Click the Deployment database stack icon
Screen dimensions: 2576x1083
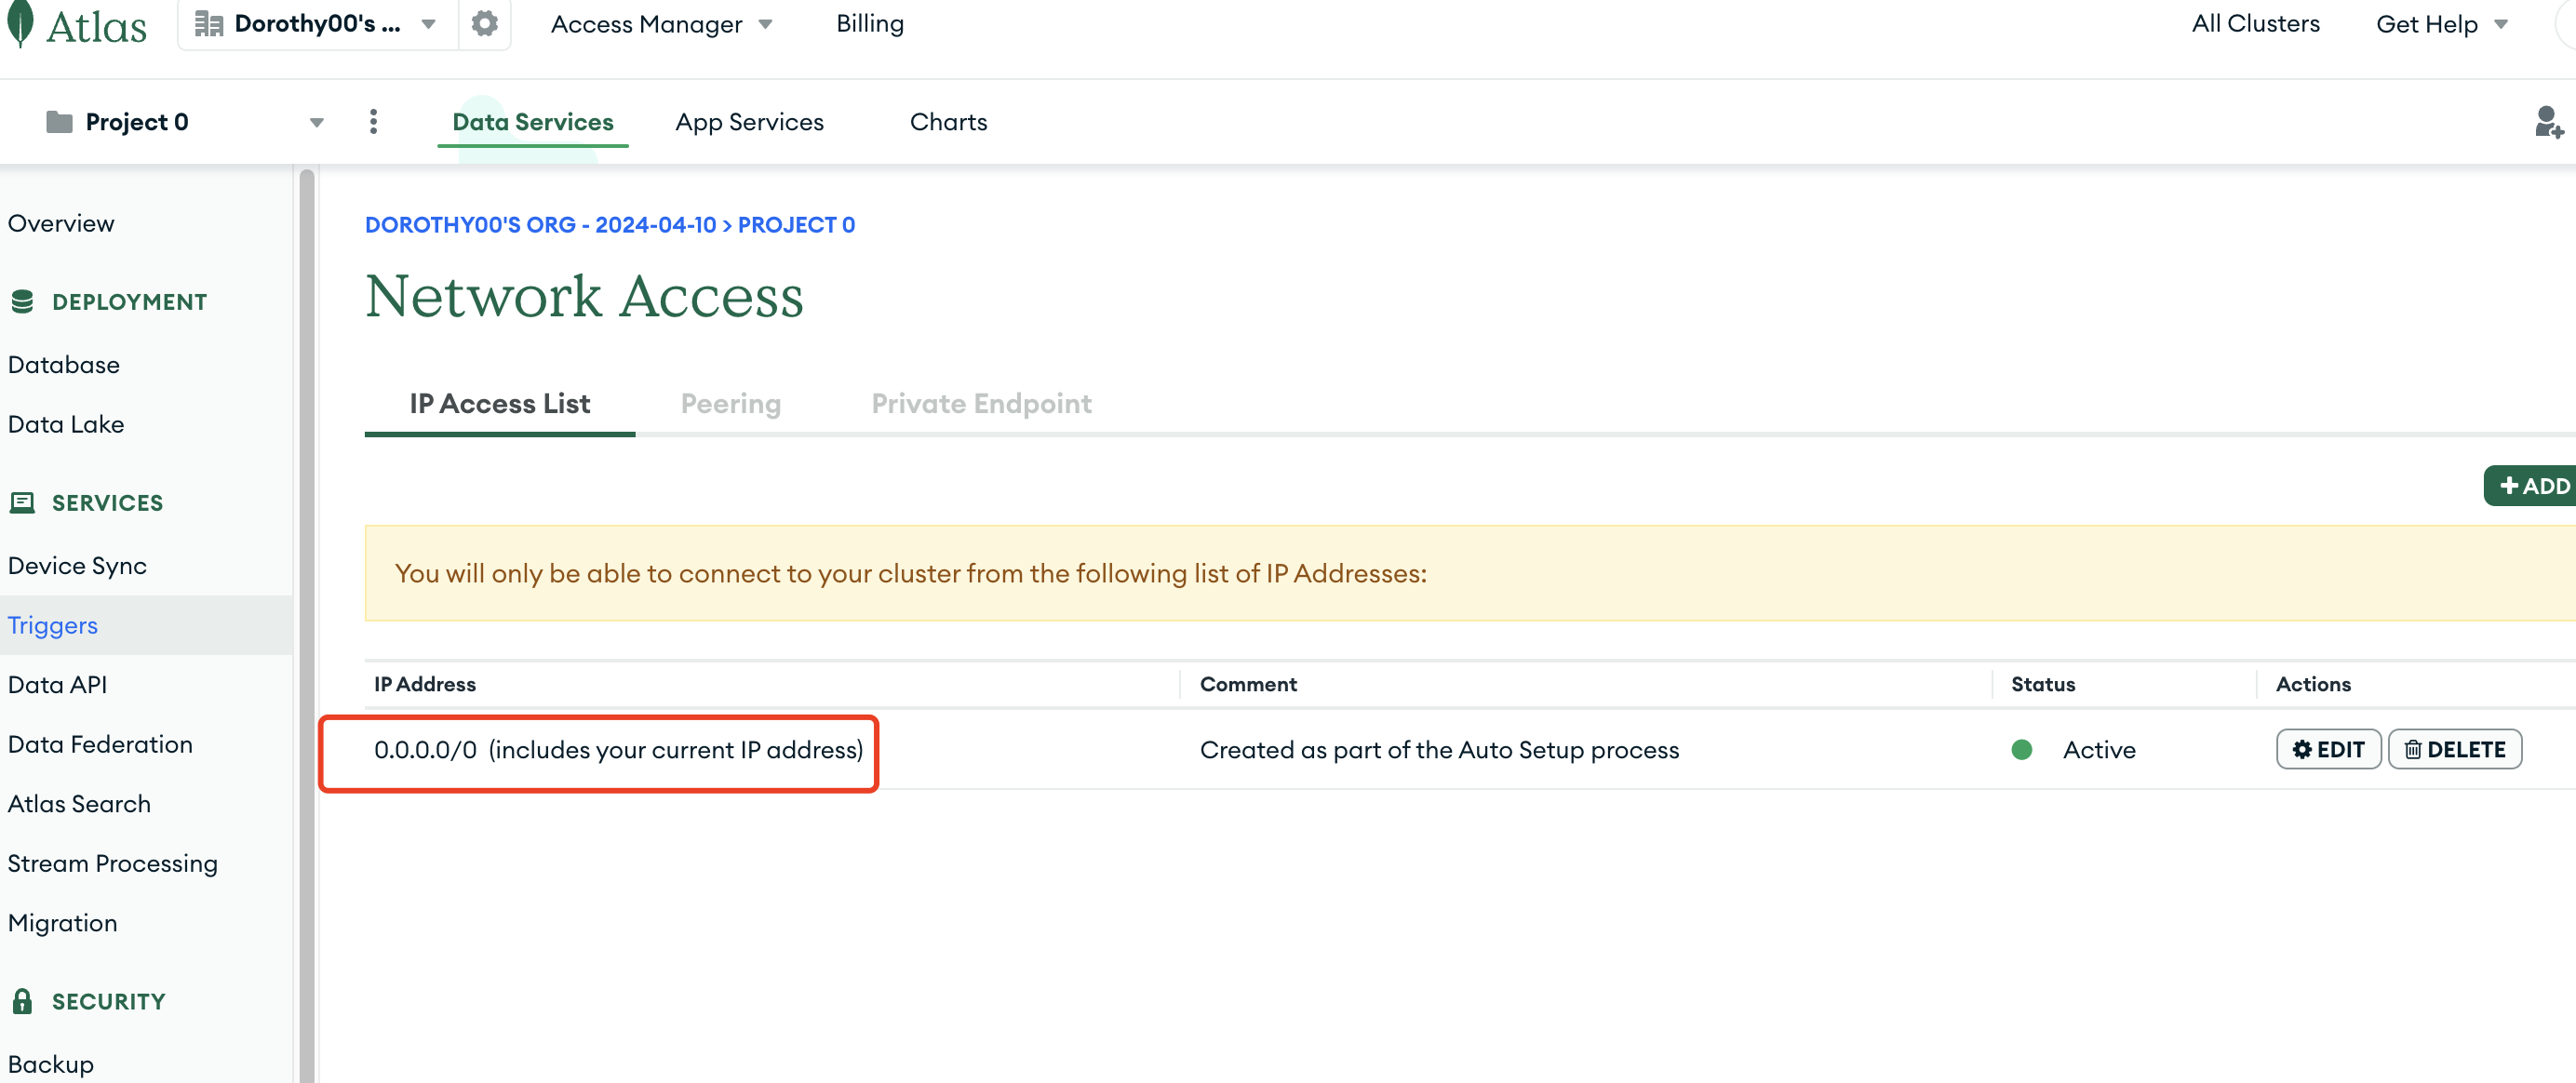point(22,301)
